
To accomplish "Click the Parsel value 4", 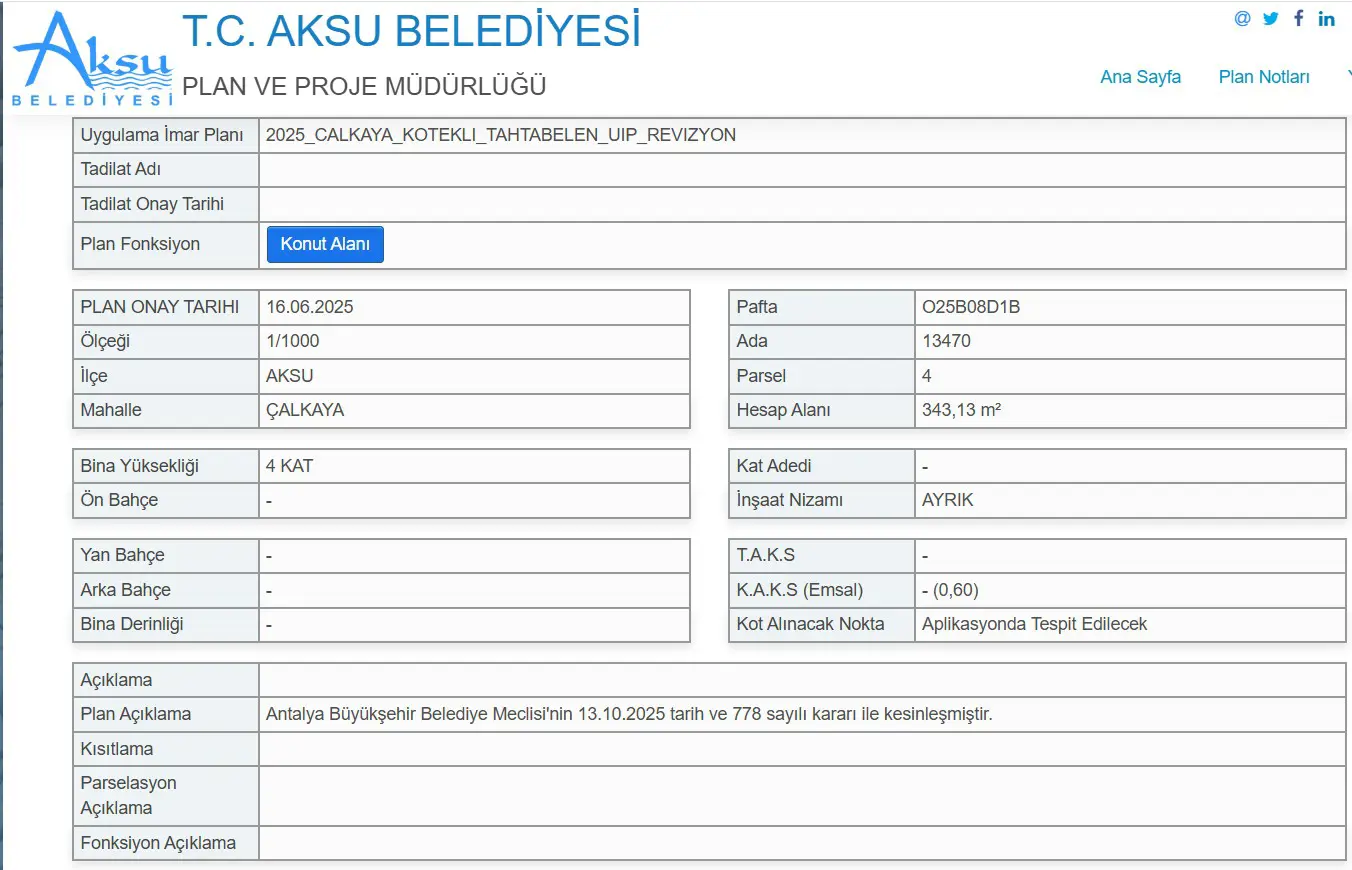I will pyautogui.click(x=927, y=376).
